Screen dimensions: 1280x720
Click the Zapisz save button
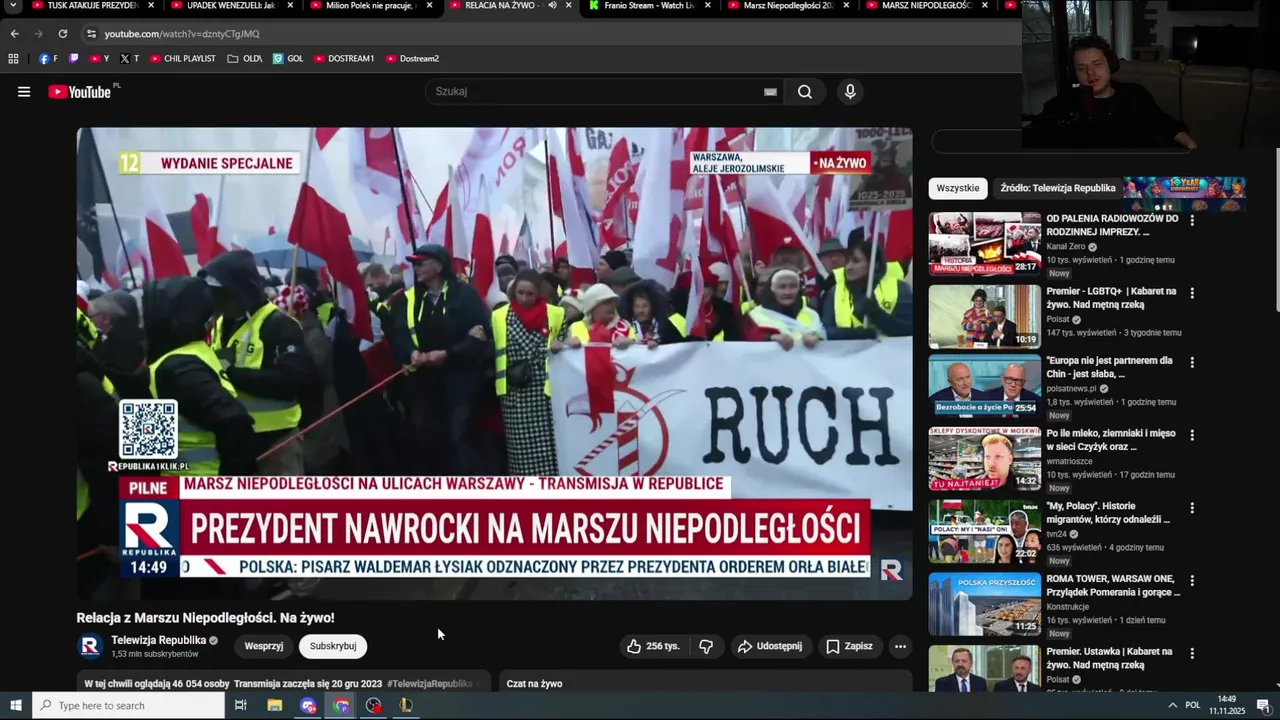point(849,646)
